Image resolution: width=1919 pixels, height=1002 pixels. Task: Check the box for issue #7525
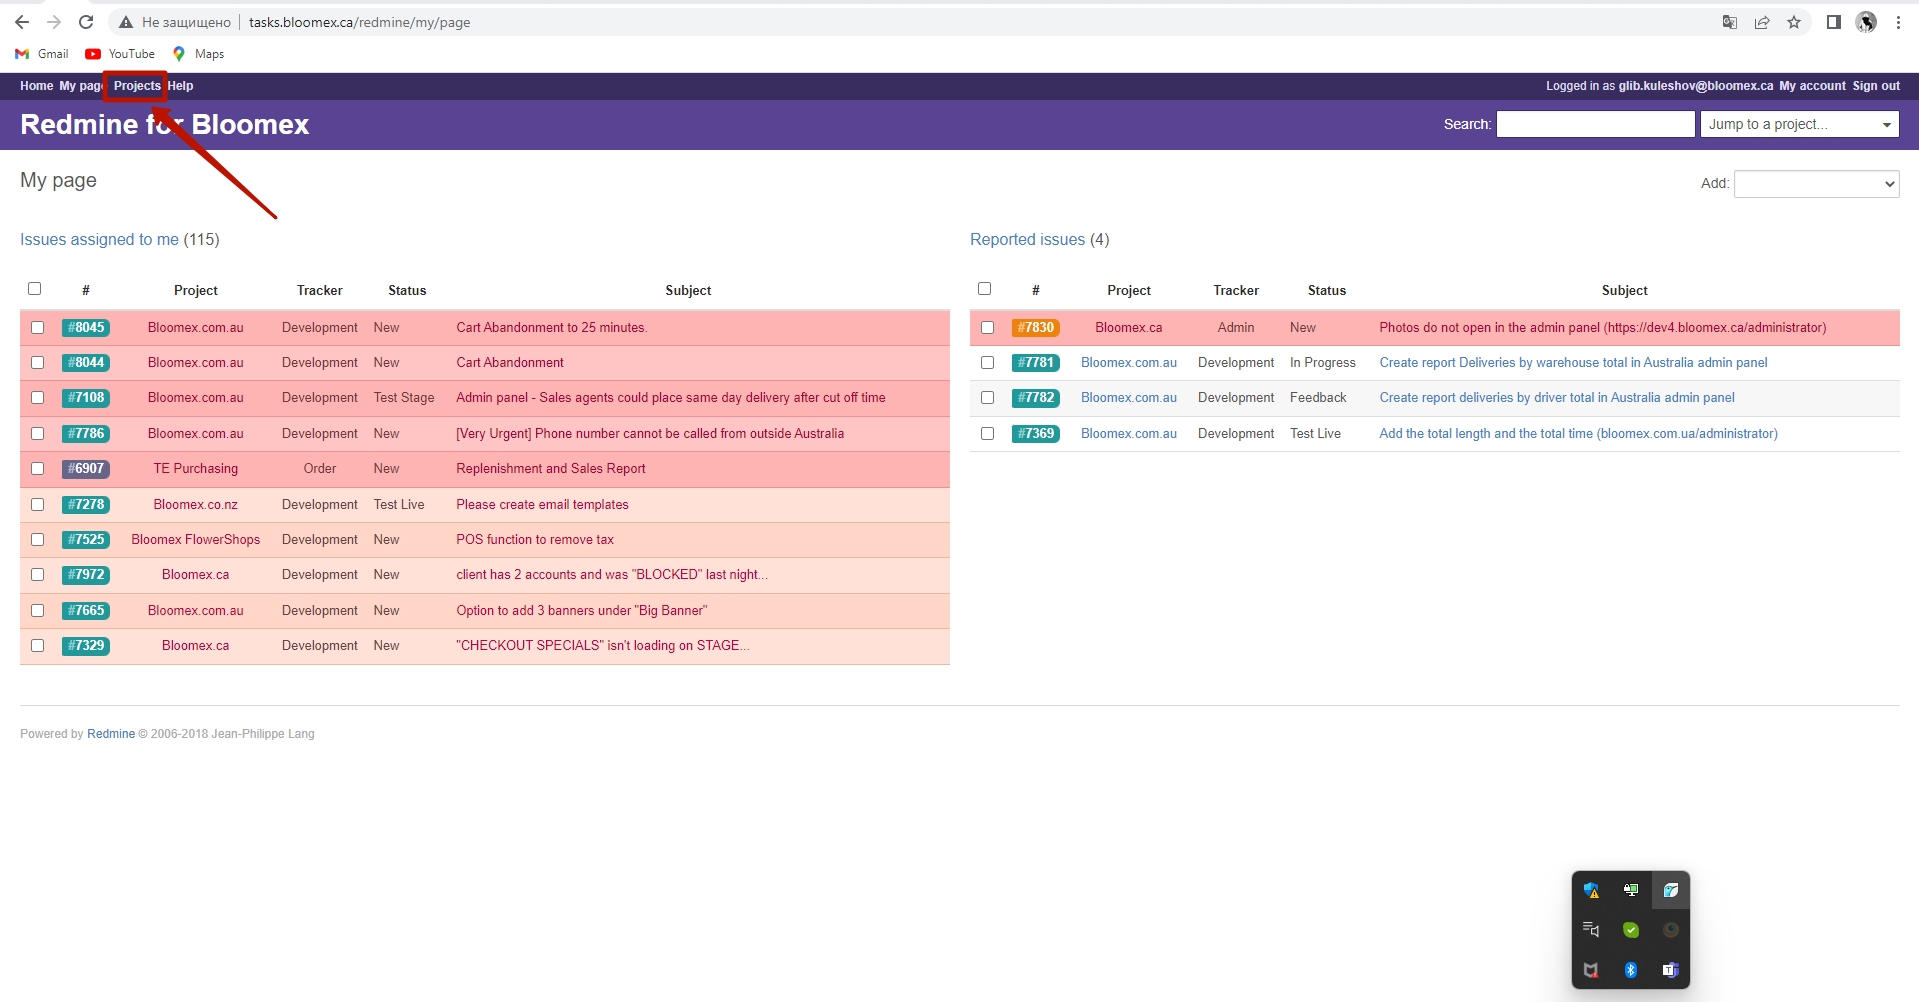click(x=38, y=539)
